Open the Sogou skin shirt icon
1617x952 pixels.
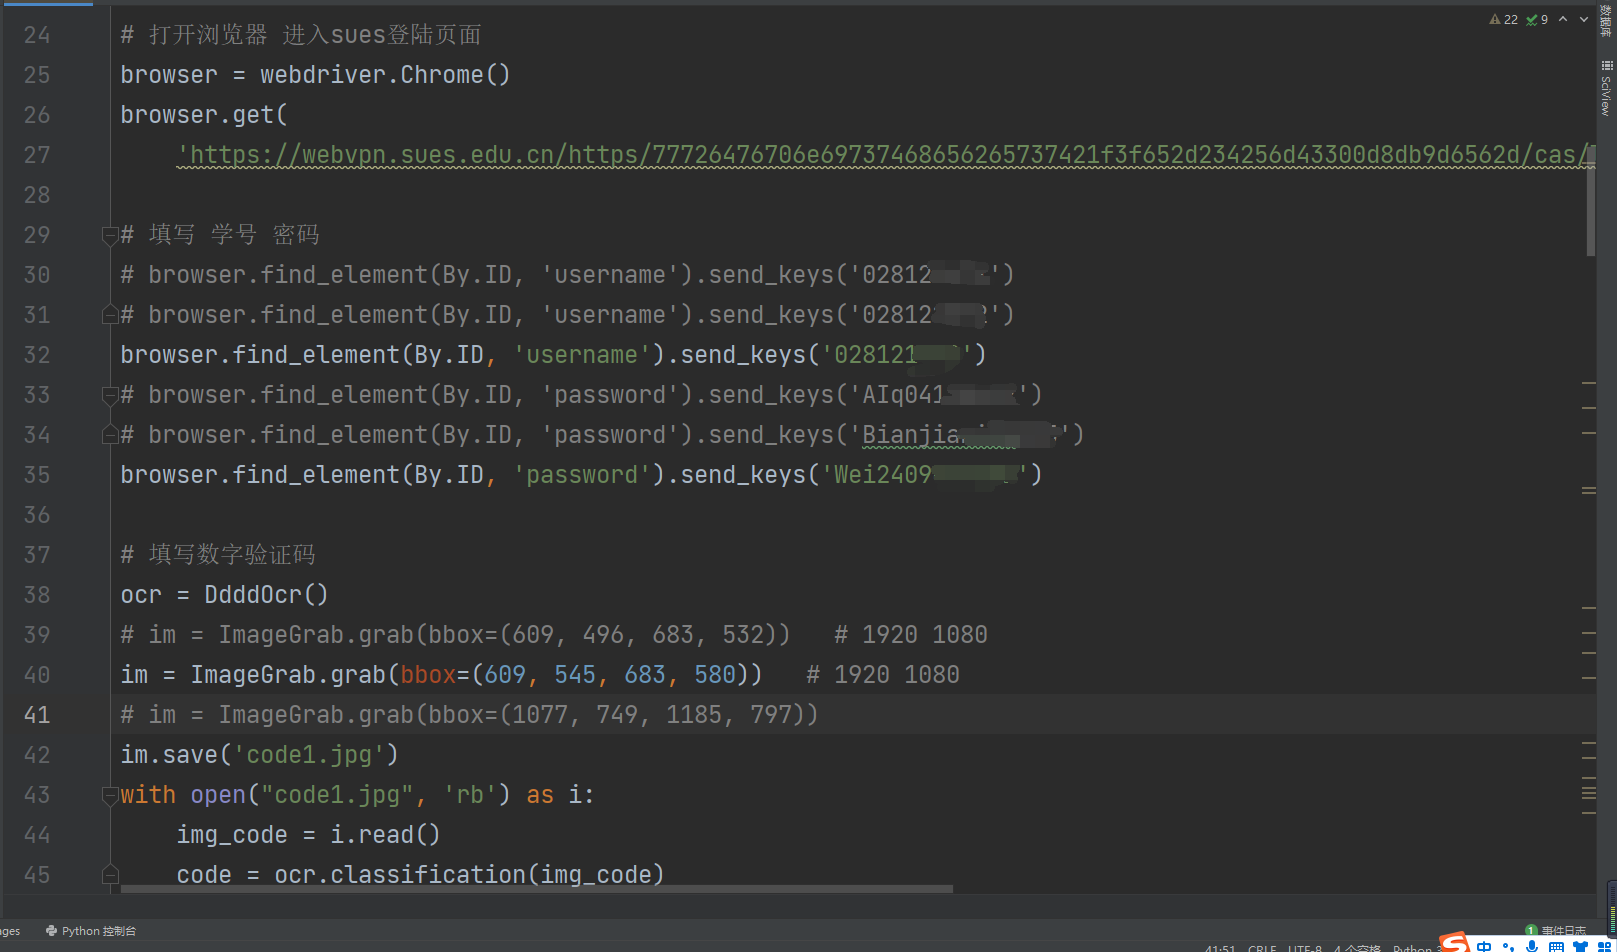1580,946
